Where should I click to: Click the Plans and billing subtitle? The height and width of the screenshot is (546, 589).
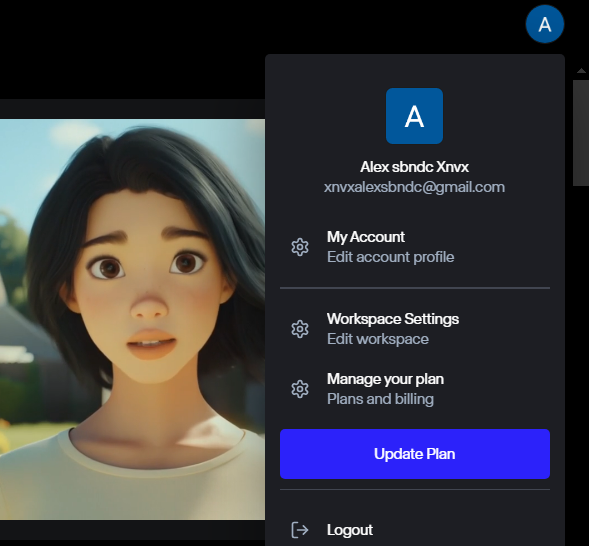(x=381, y=399)
